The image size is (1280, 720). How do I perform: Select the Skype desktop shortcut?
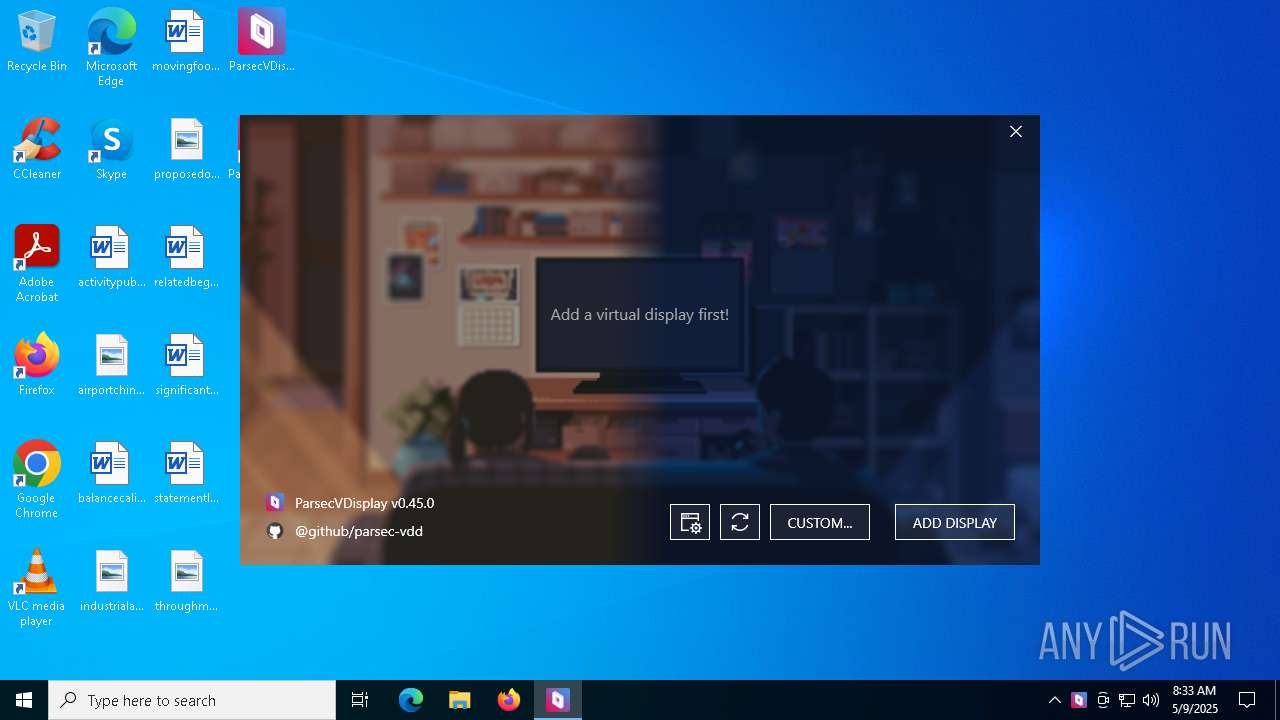(111, 149)
